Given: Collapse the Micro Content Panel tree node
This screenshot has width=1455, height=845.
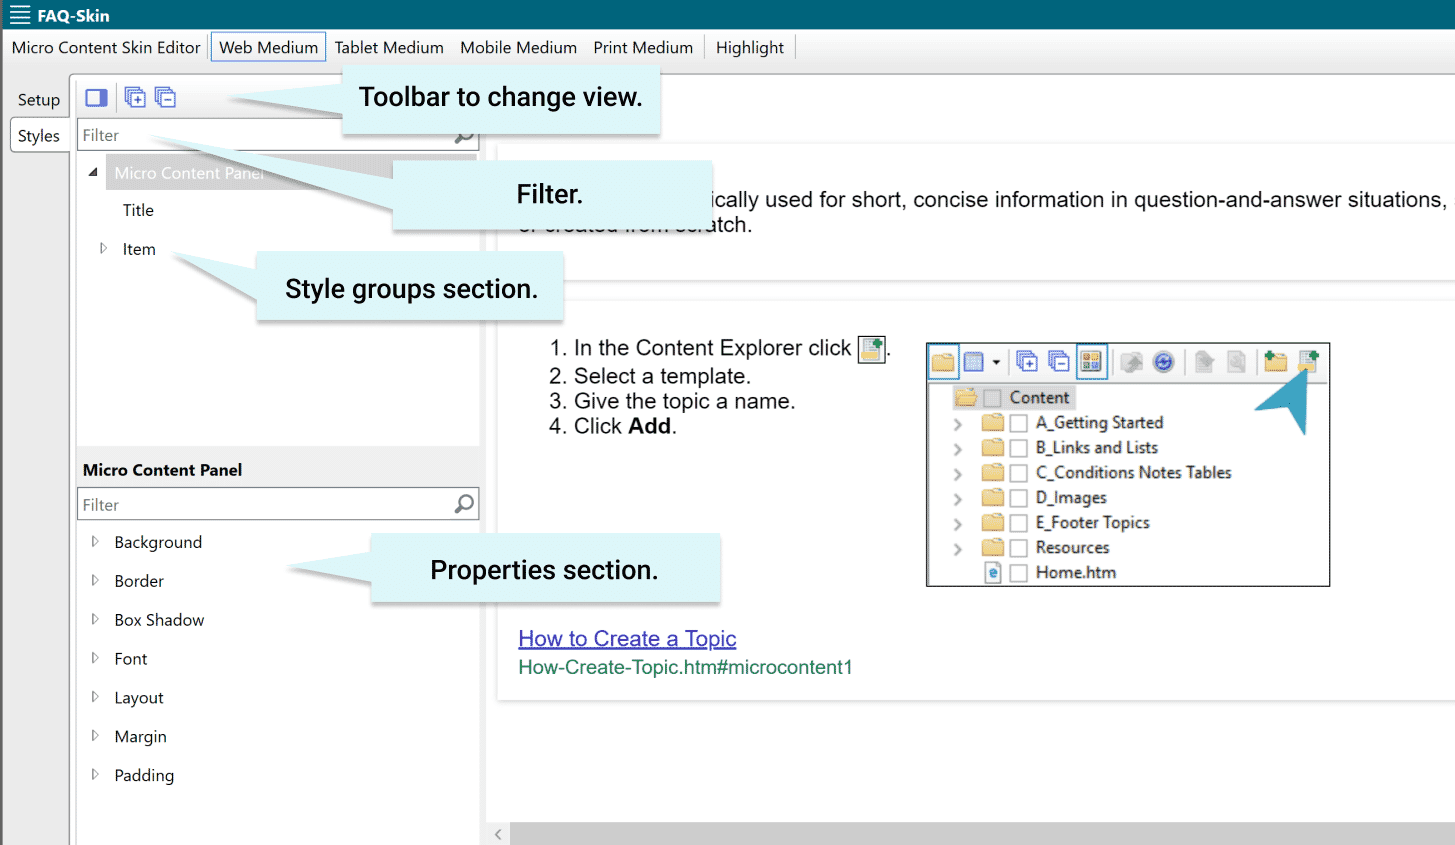Looking at the screenshot, I should click(94, 171).
